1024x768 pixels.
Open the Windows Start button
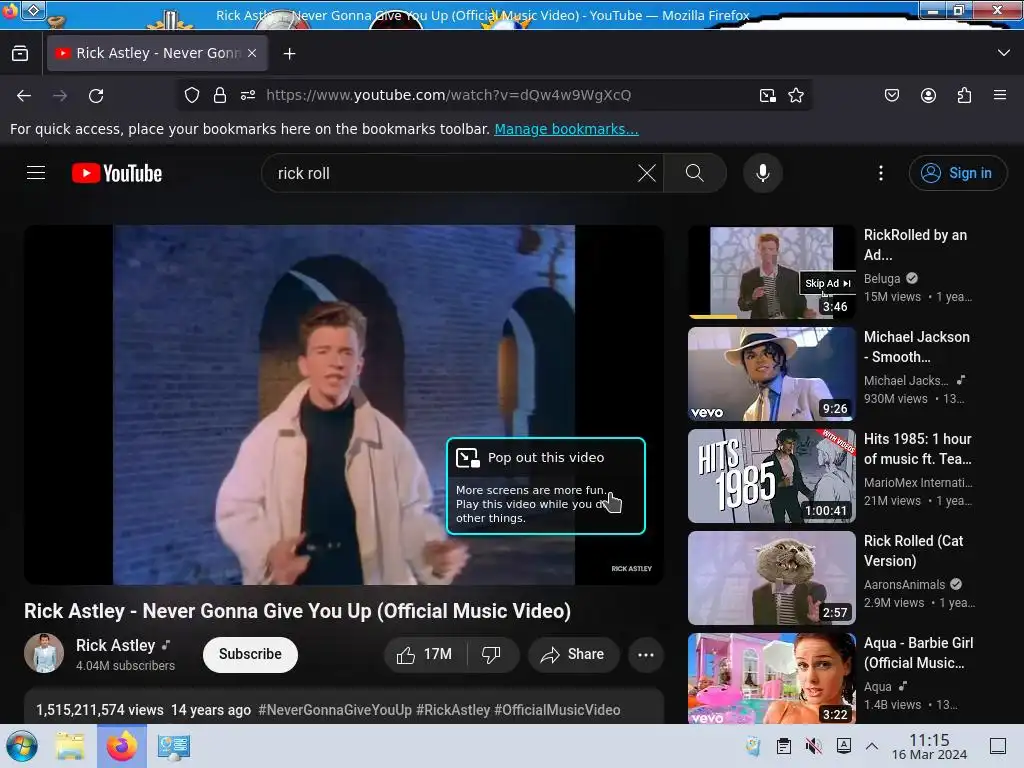click(x=22, y=746)
